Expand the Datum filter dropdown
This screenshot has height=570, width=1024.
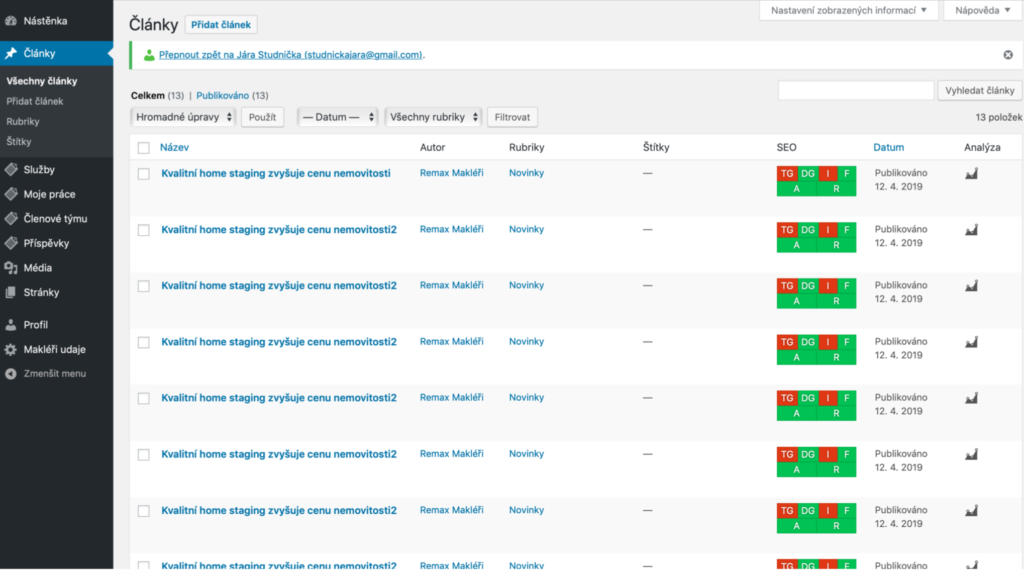pos(338,117)
